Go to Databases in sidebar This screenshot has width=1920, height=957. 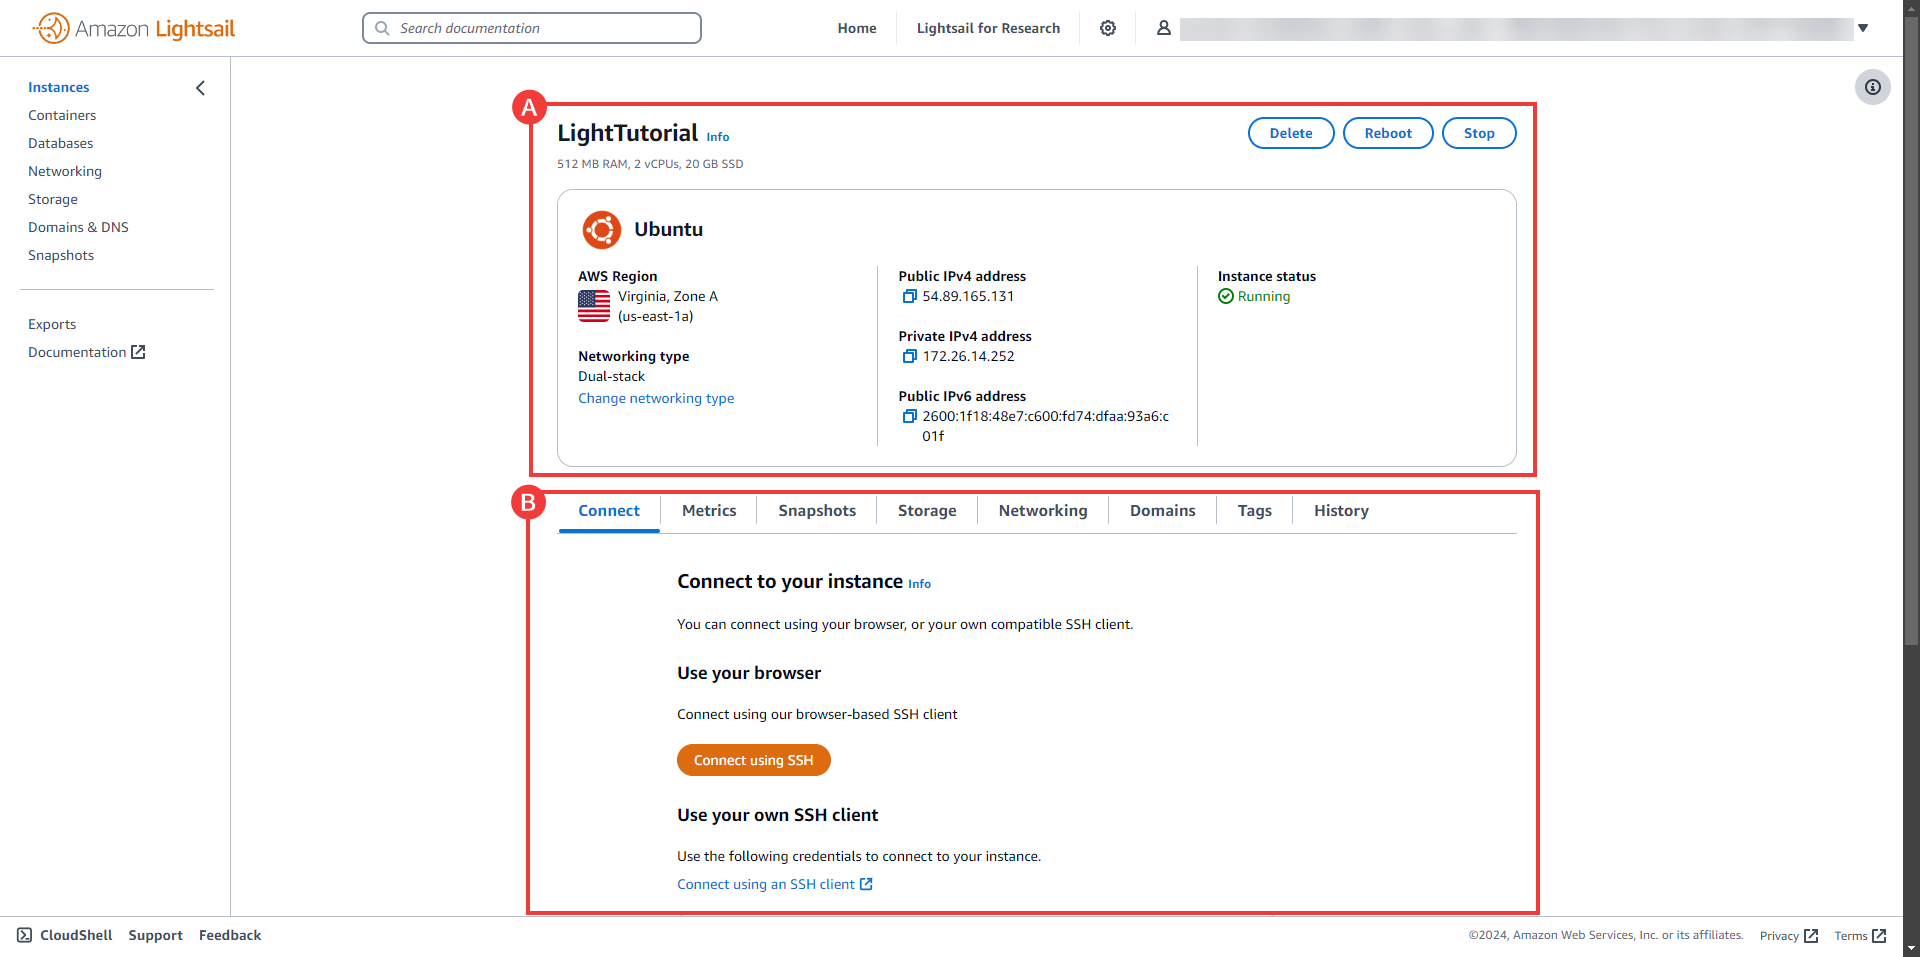(x=61, y=143)
